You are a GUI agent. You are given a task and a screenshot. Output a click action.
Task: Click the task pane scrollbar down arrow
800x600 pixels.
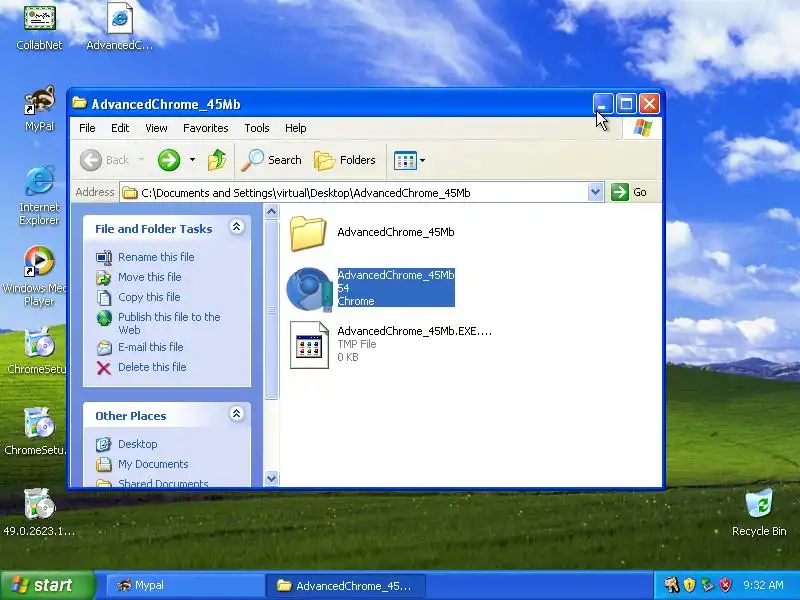[x=271, y=479]
